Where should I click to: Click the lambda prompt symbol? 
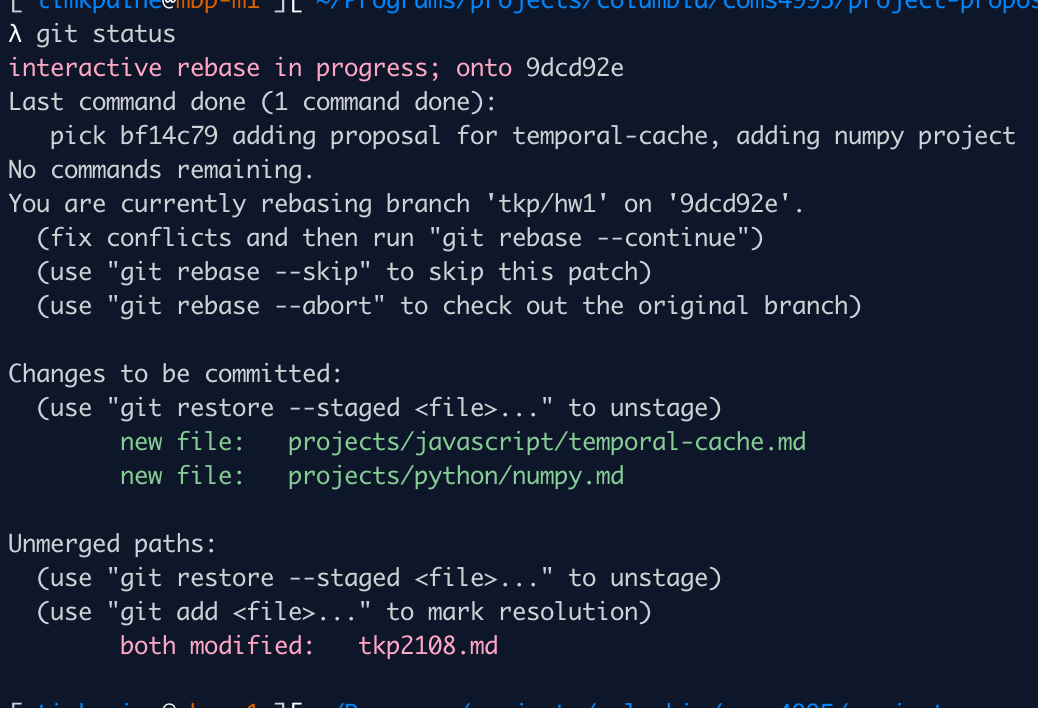pos(15,34)
